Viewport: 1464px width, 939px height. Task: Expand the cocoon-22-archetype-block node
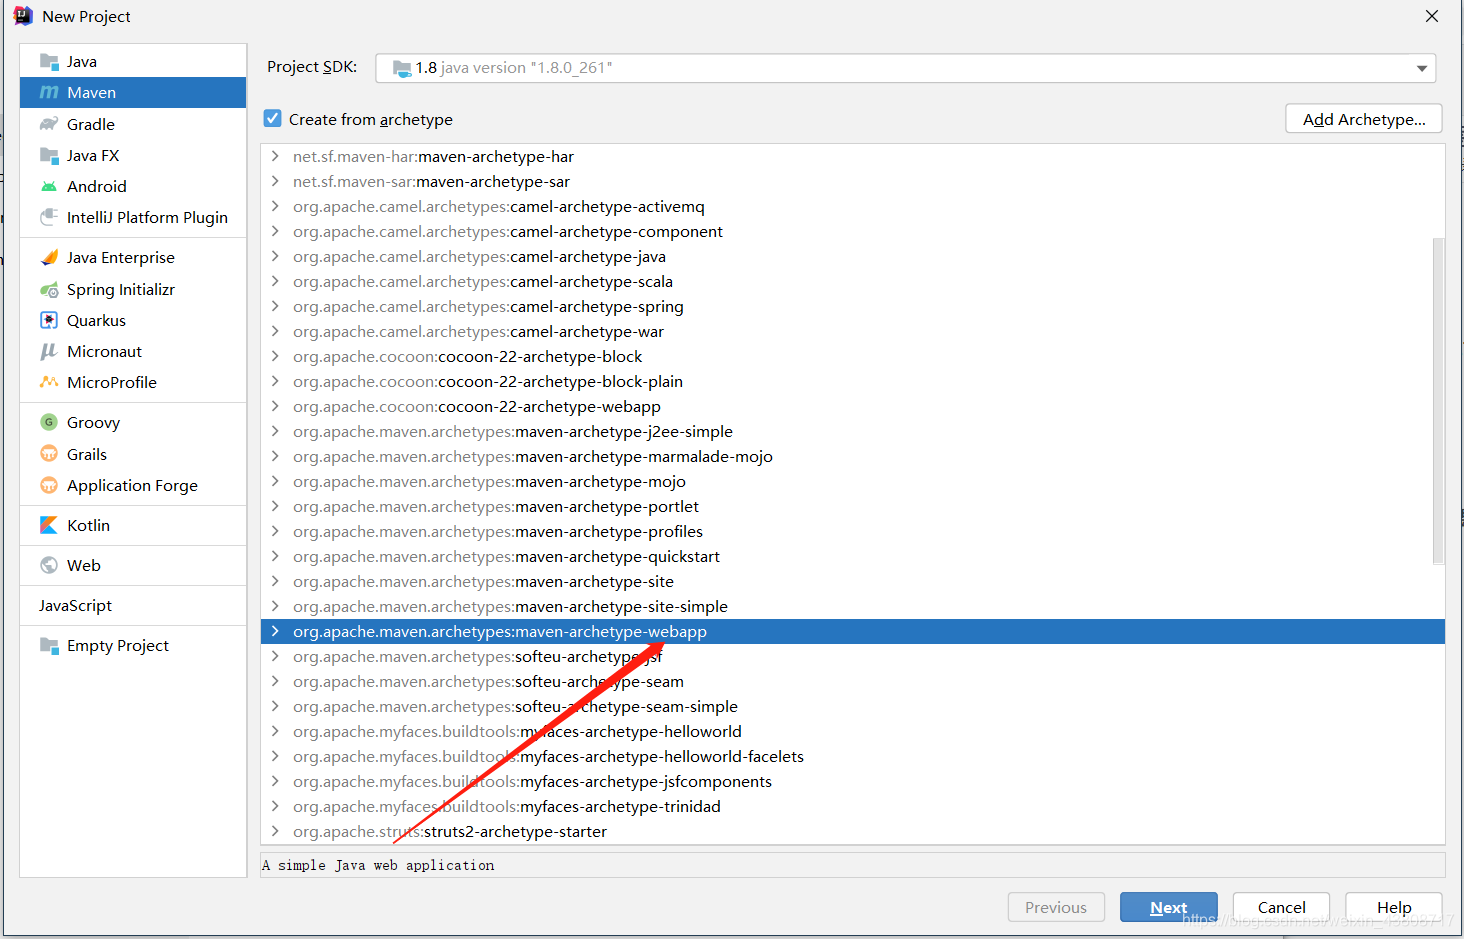click(275, 356)
